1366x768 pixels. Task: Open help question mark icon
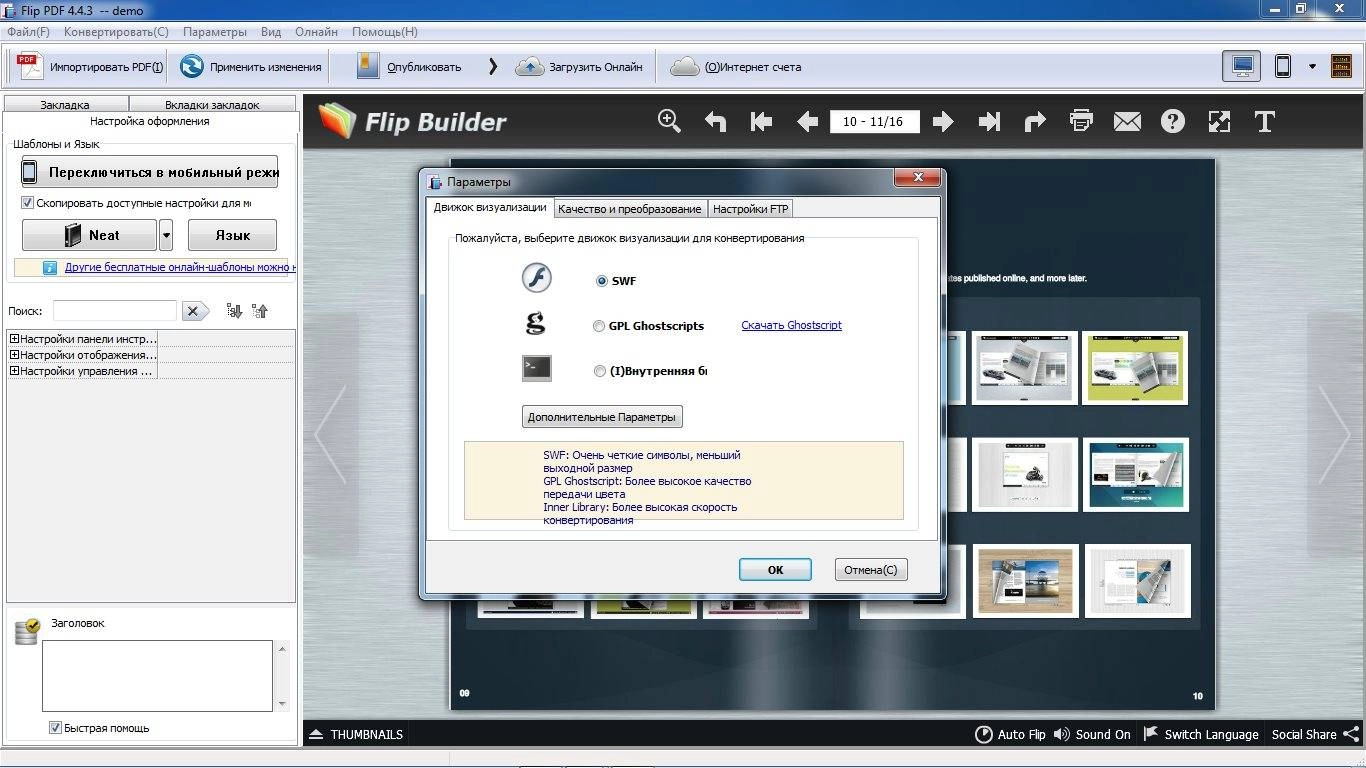[1173, 122]
